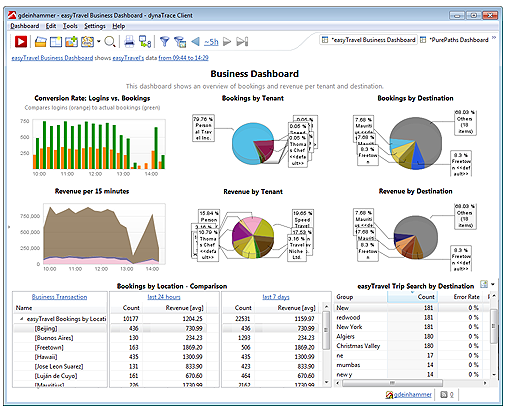
Task: Sort the Trip Search table by the Group column header
Action: 361,297
